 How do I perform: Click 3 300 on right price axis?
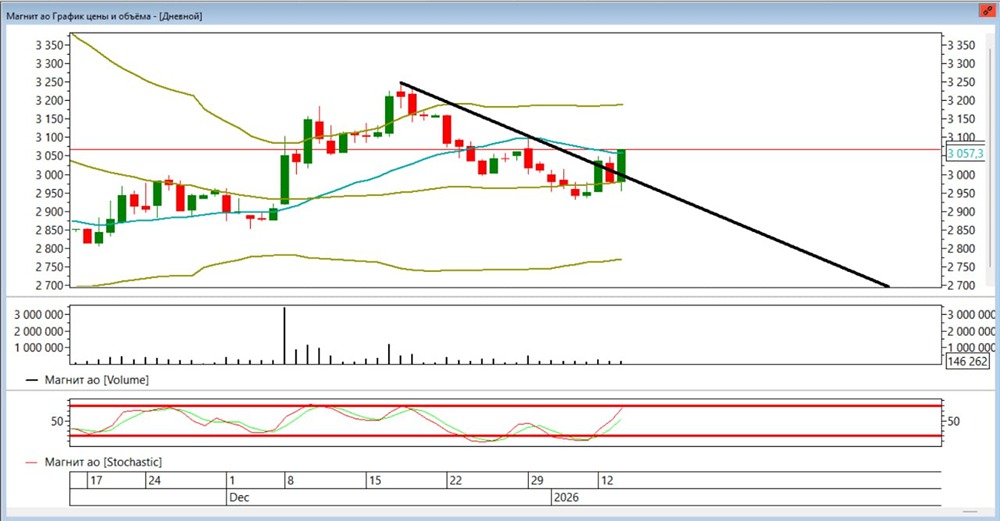point(961,64)
